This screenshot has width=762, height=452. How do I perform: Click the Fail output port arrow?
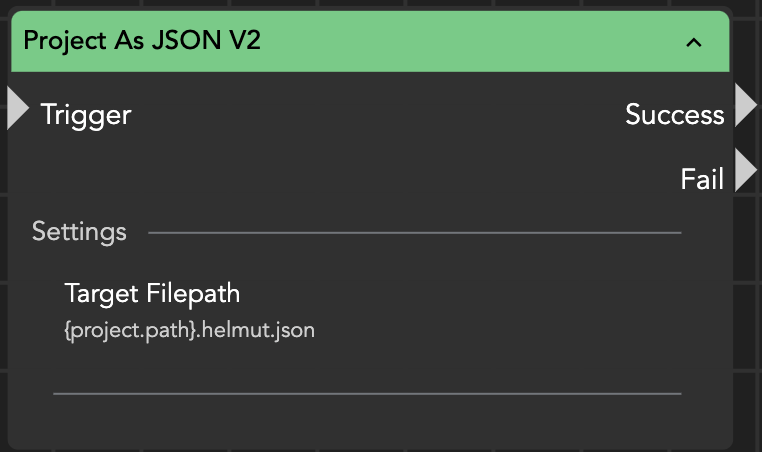[746, 170]
